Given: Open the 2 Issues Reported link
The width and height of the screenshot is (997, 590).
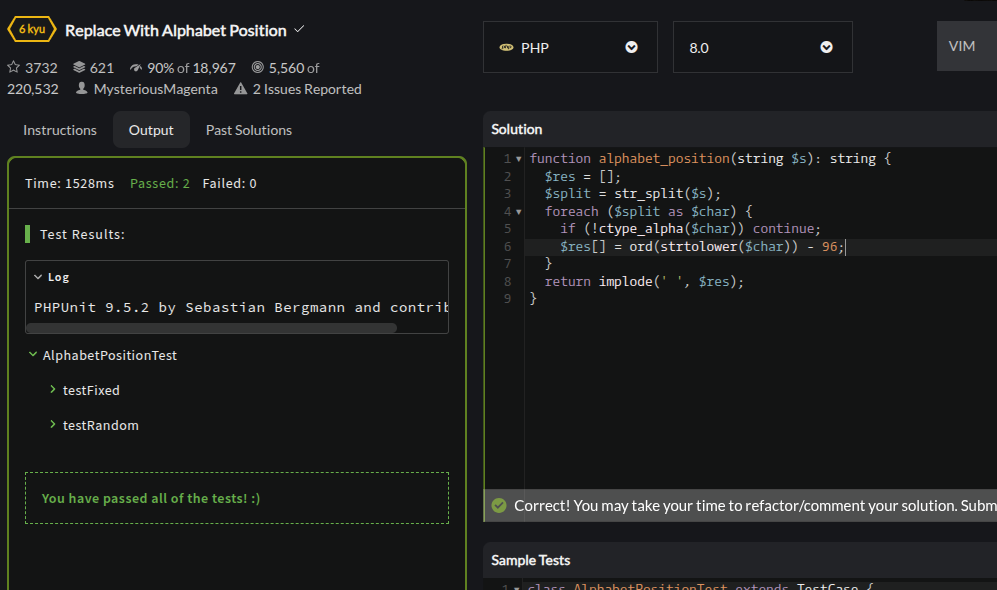Looking at the screenshot, I should click(306, 89).
